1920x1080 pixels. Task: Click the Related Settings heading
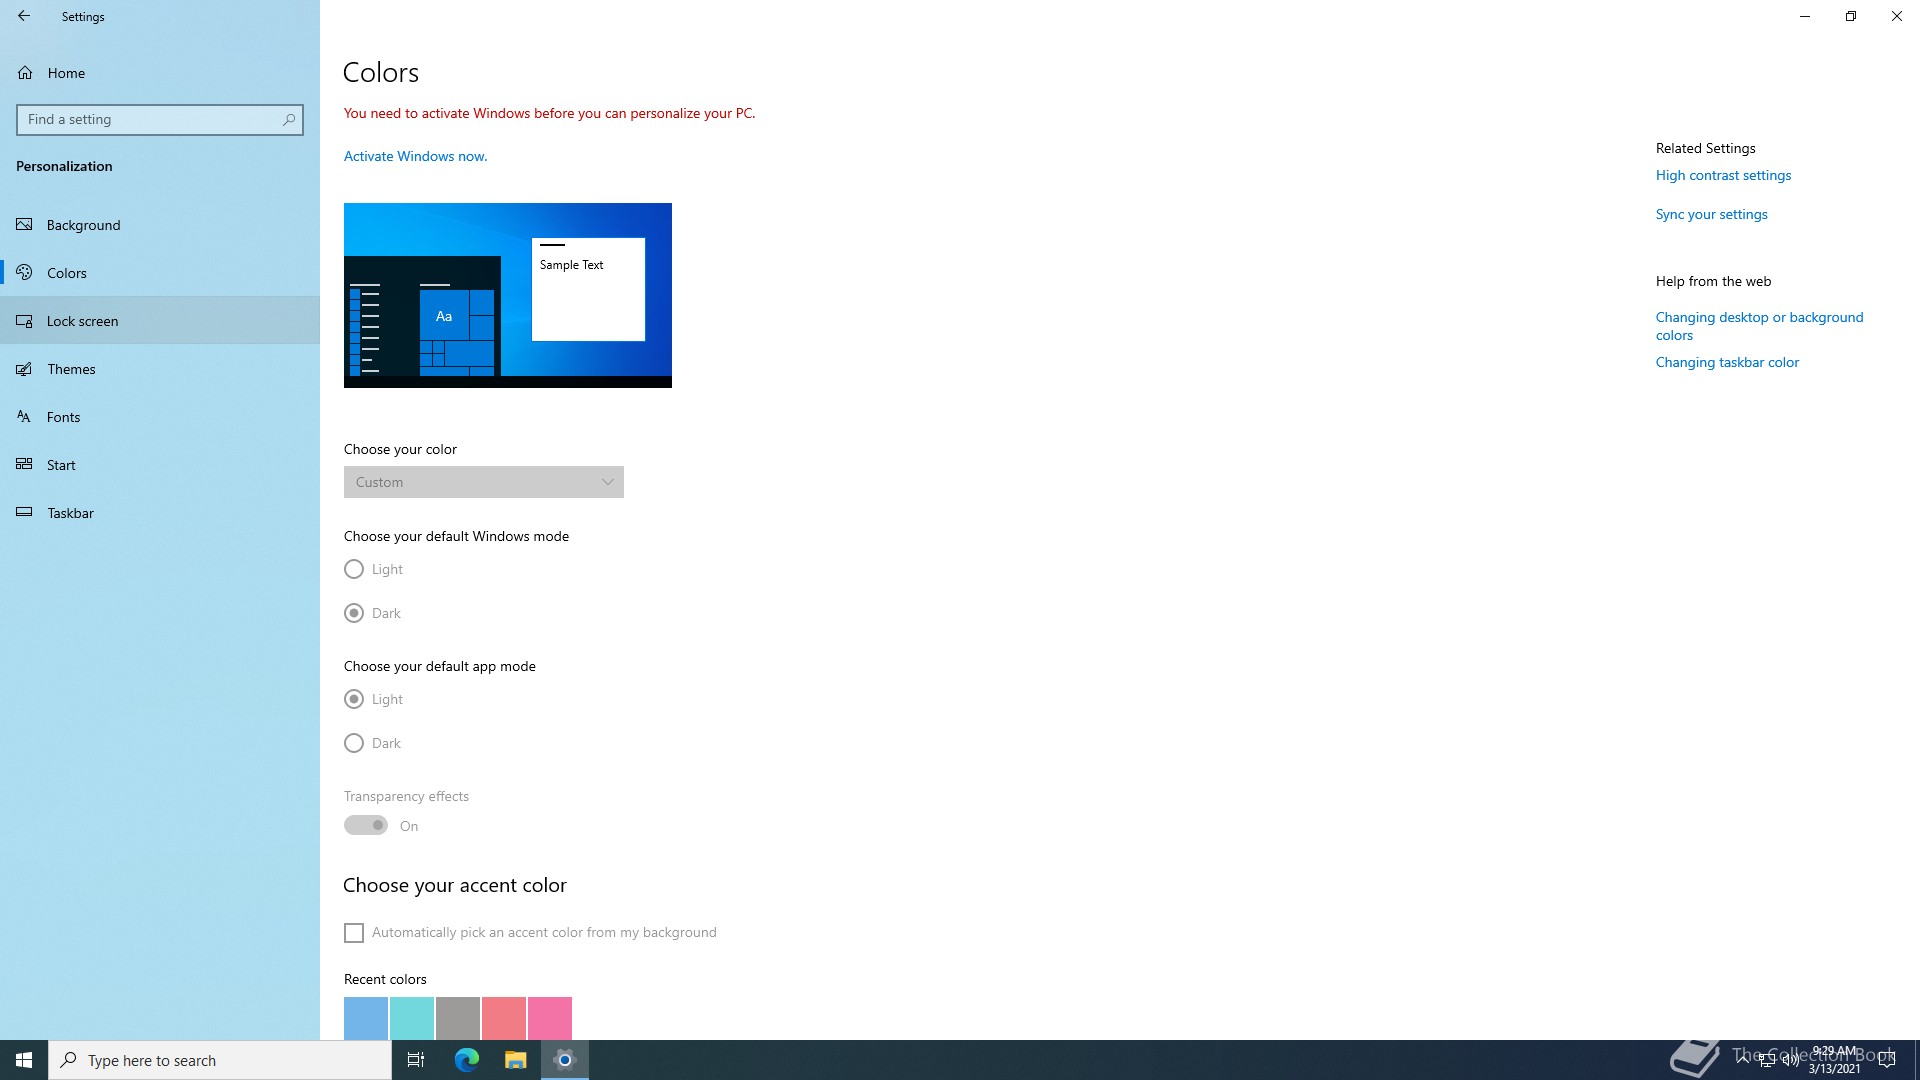[1706, 148]
